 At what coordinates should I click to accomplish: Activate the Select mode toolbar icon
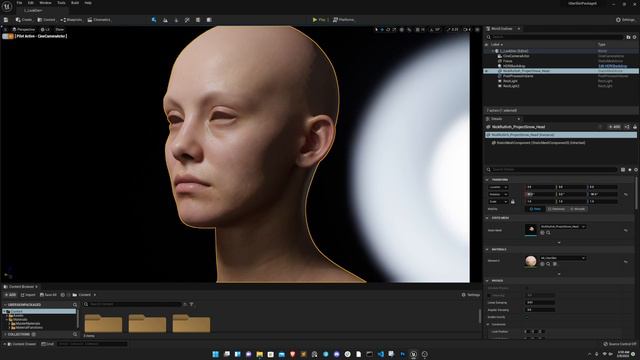pos(154,20)
